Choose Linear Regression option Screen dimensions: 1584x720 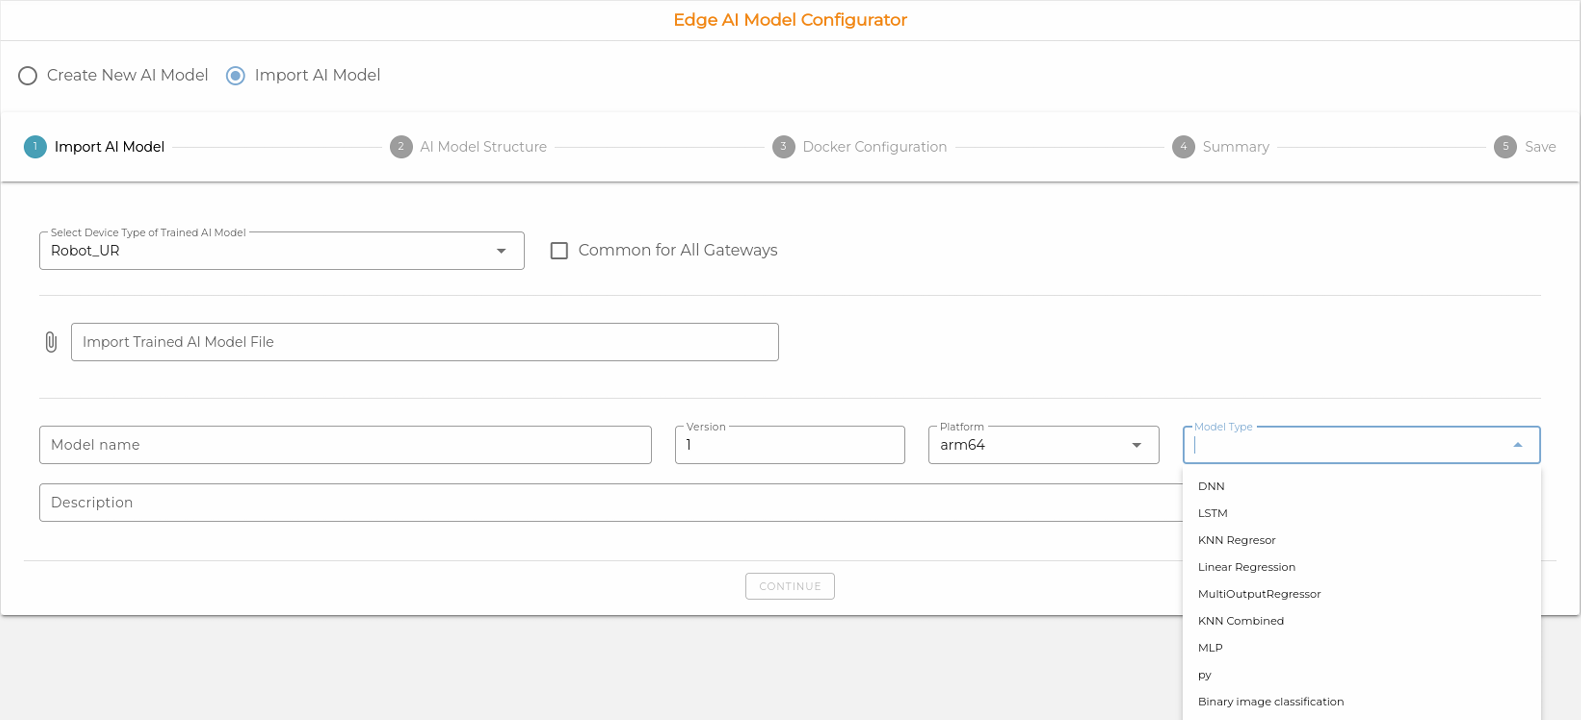tap(1362, 567)
